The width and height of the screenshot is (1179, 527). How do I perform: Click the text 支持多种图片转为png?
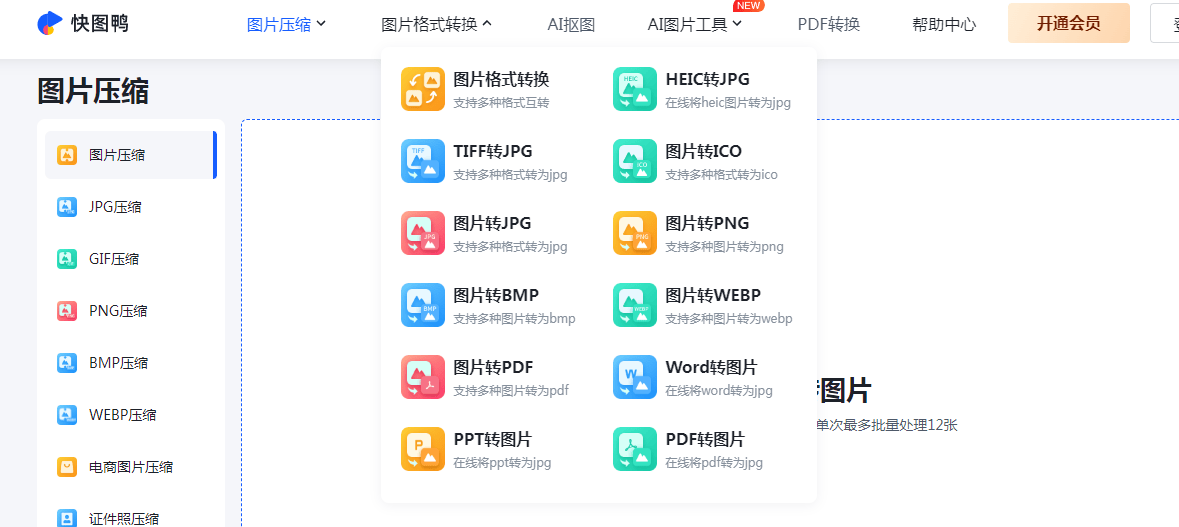[x=725, y=247]
